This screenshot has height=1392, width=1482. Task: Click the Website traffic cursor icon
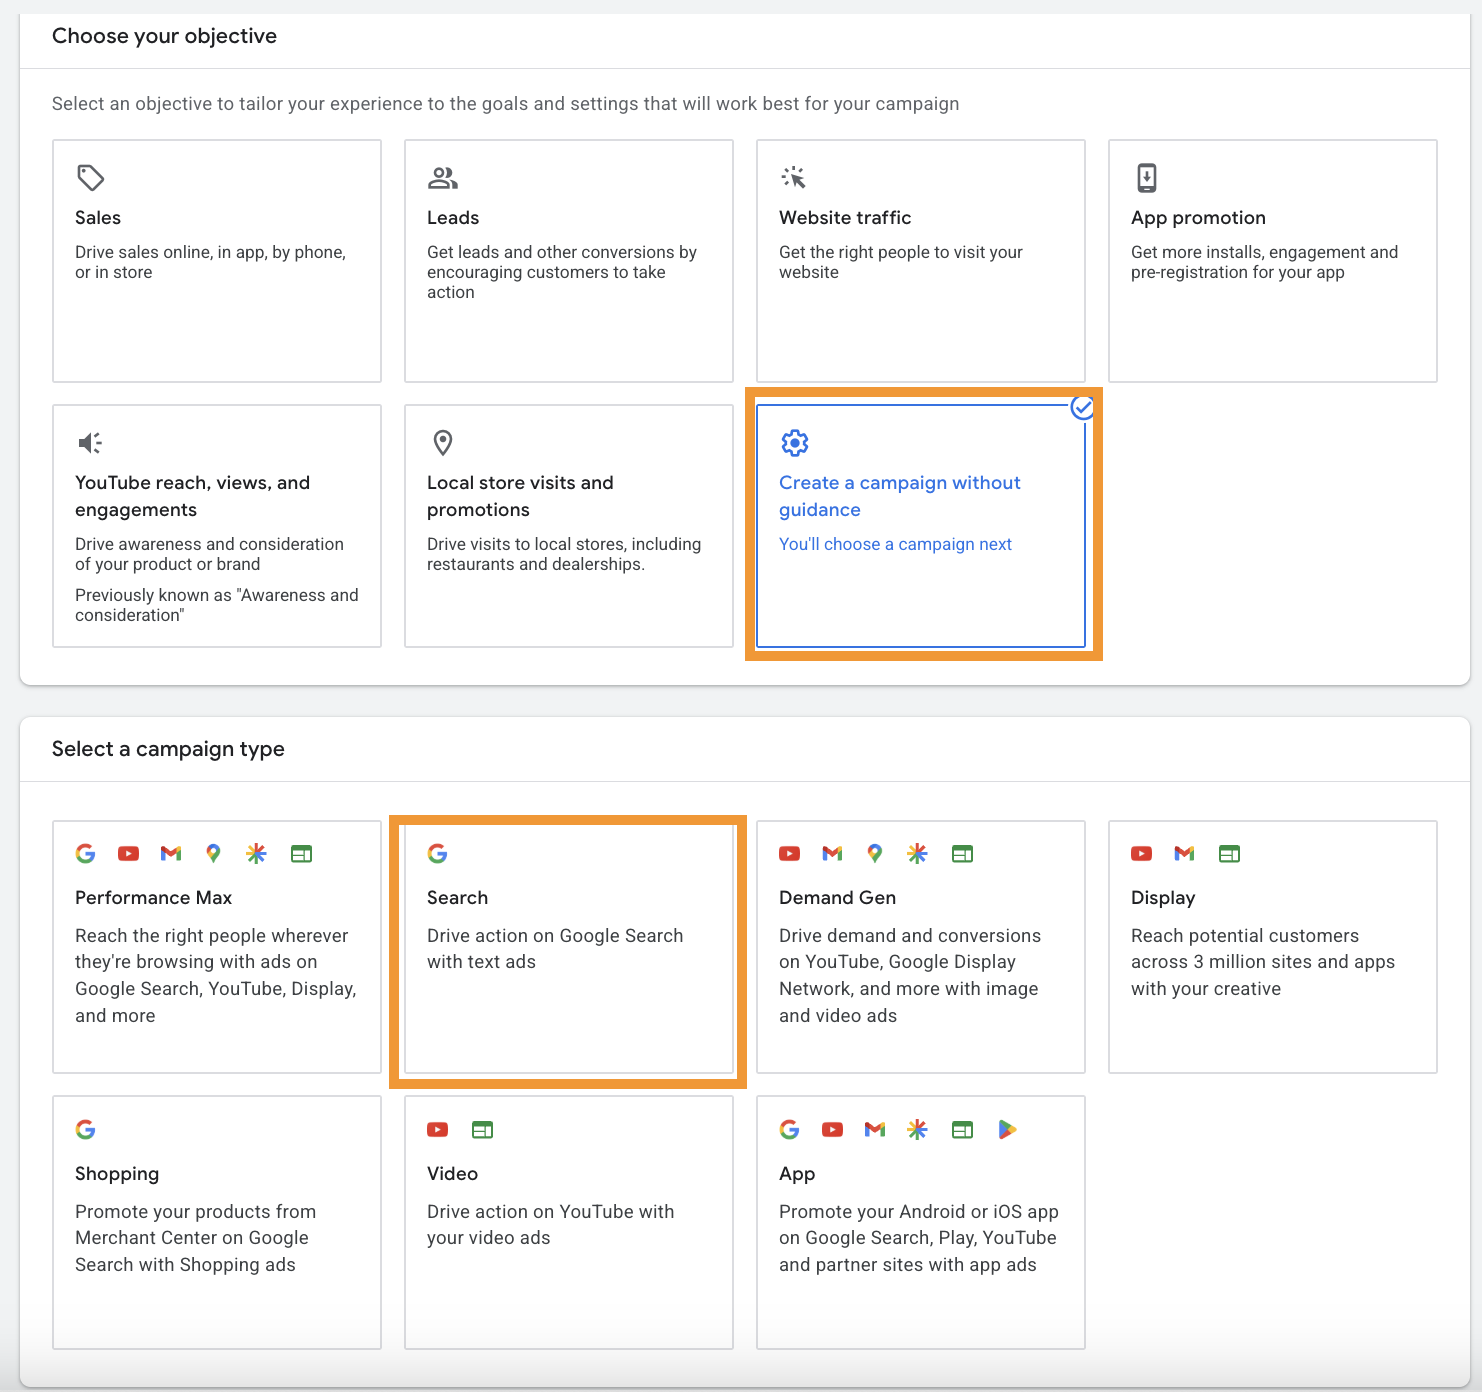[x=794, y=178]
